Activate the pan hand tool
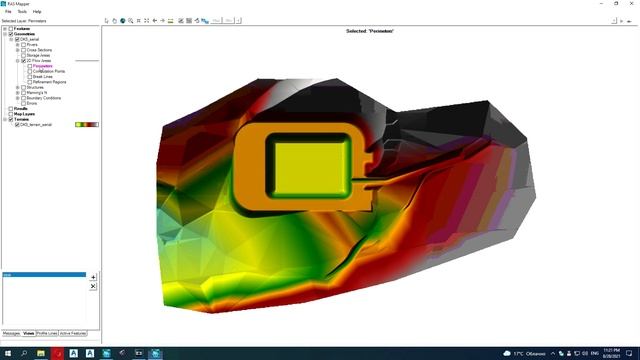This screenshot has width=640, height=360. (114, 20)
